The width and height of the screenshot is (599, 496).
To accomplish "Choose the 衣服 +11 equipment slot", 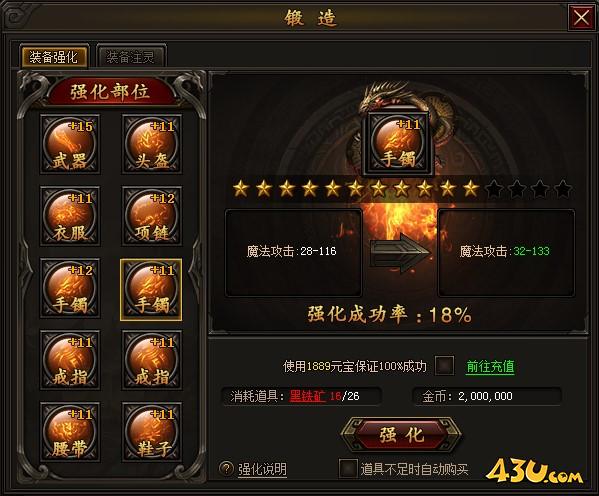I will tap(70, 216).
